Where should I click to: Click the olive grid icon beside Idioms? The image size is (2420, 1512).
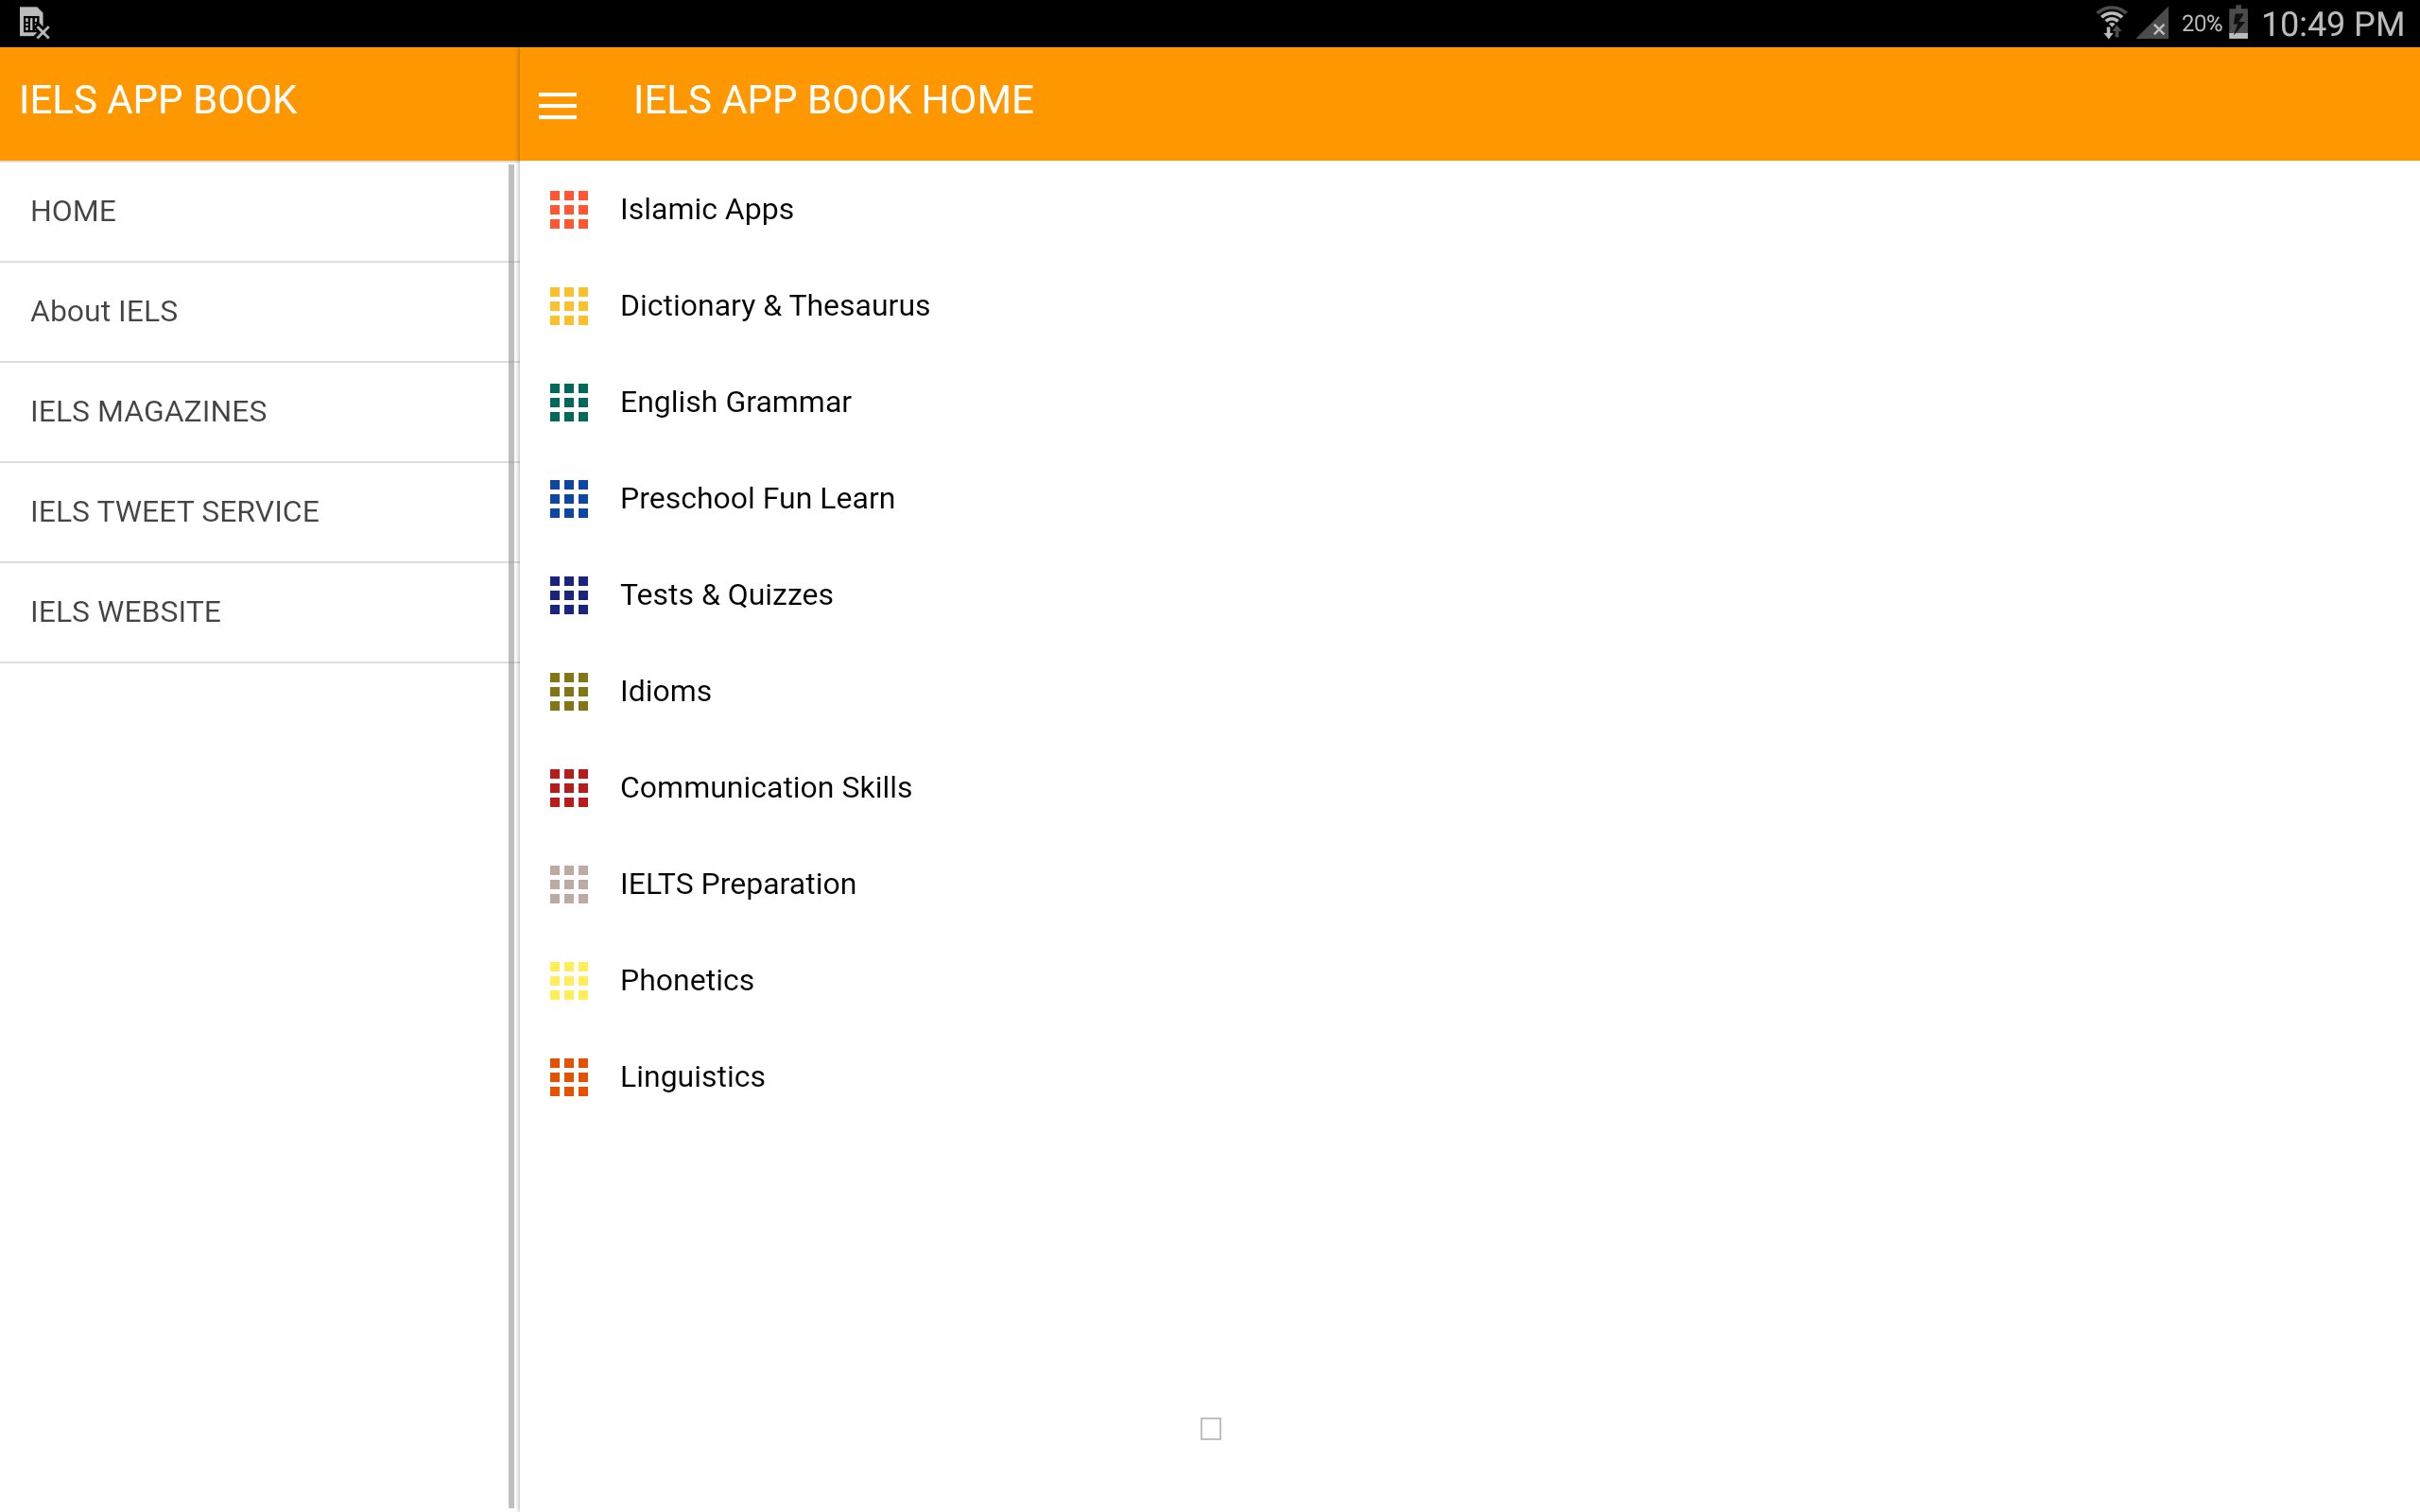[x=568, y=691]
